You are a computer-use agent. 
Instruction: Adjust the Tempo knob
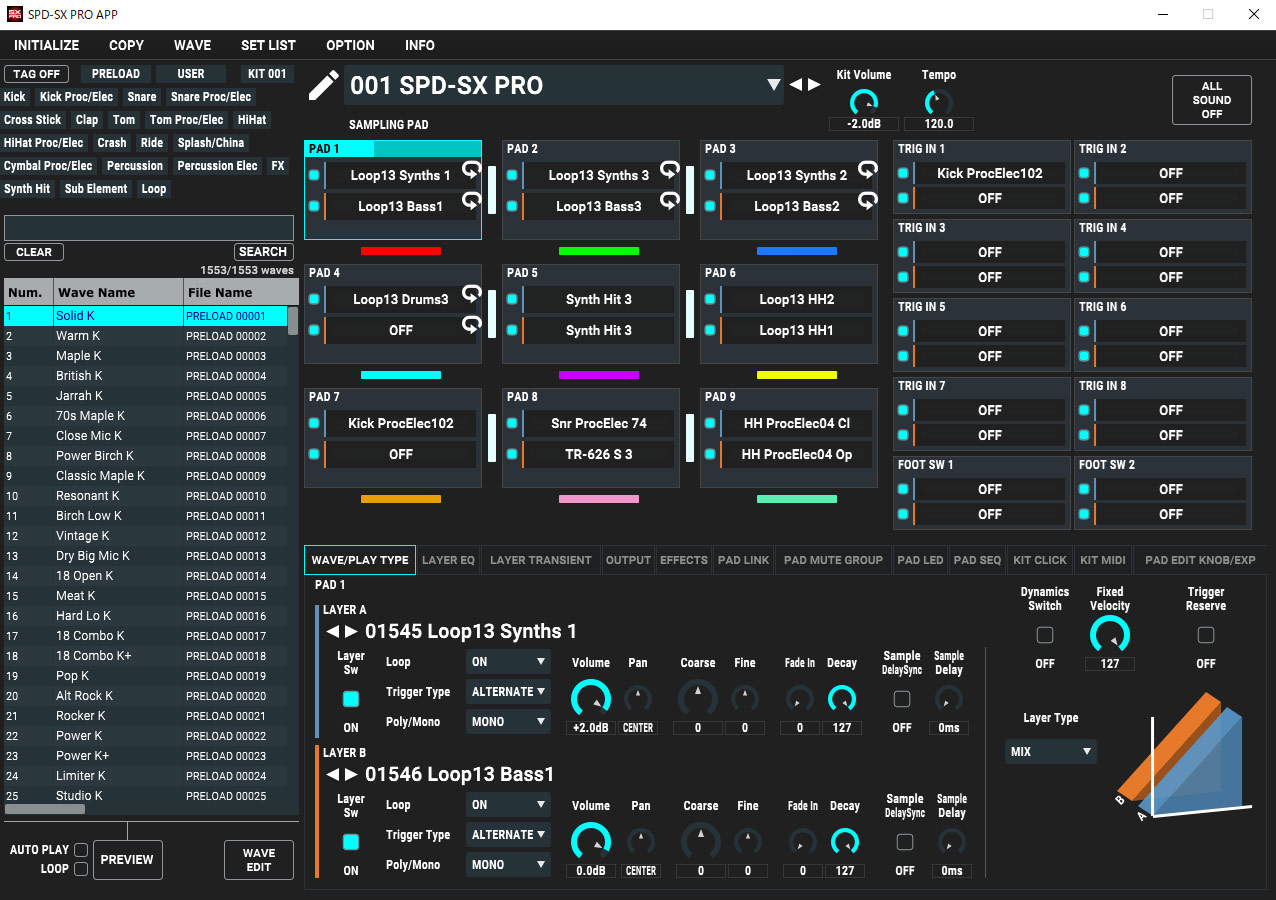[x=938, y=103]
